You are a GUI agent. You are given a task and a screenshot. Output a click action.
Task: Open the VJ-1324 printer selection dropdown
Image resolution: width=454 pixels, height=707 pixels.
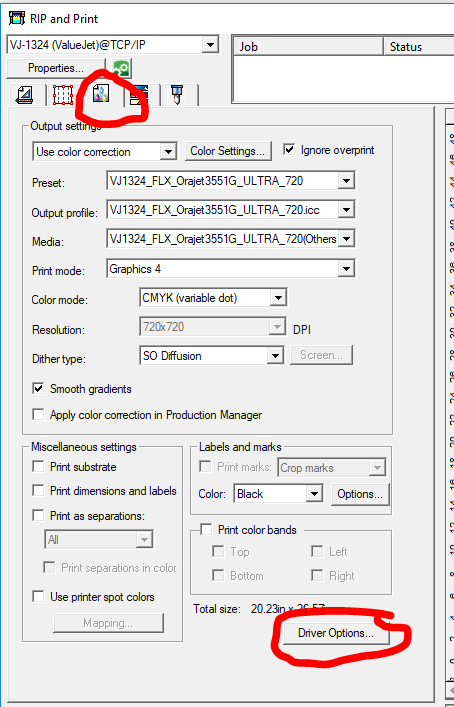click(x=113, y=45)
